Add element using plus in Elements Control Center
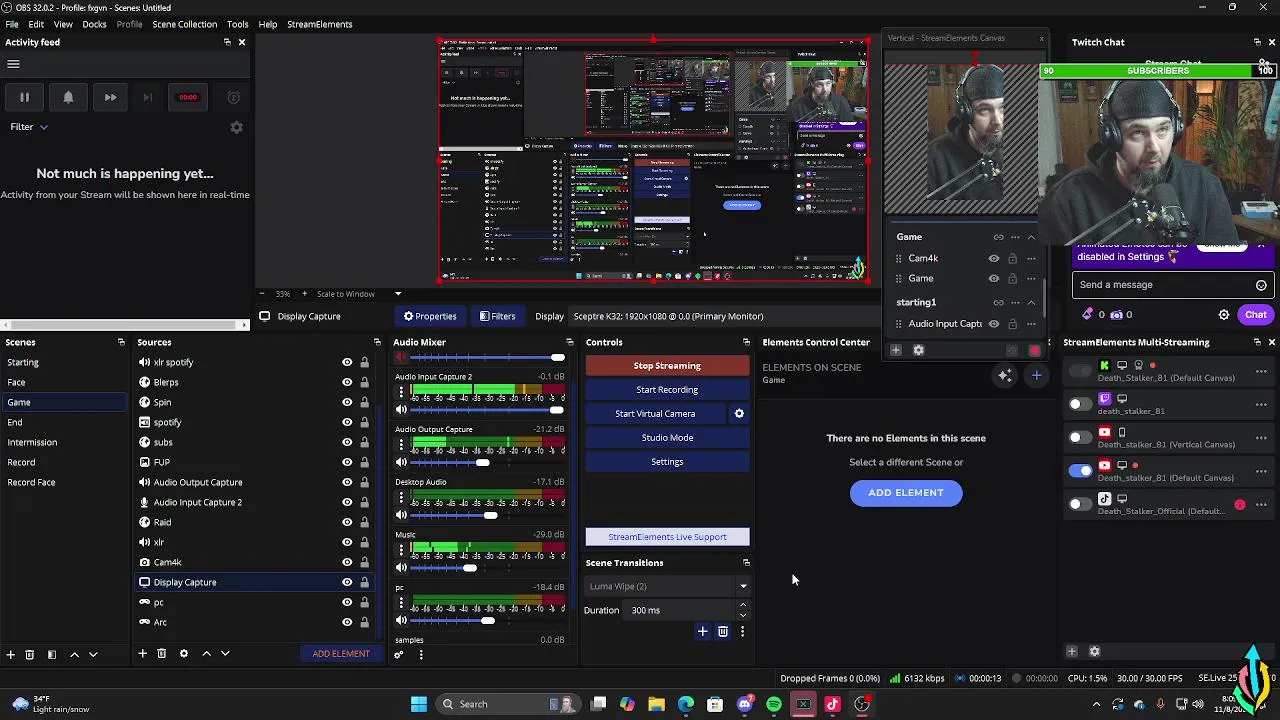This screenshot has width=1280, height=720. (1036, 375)
